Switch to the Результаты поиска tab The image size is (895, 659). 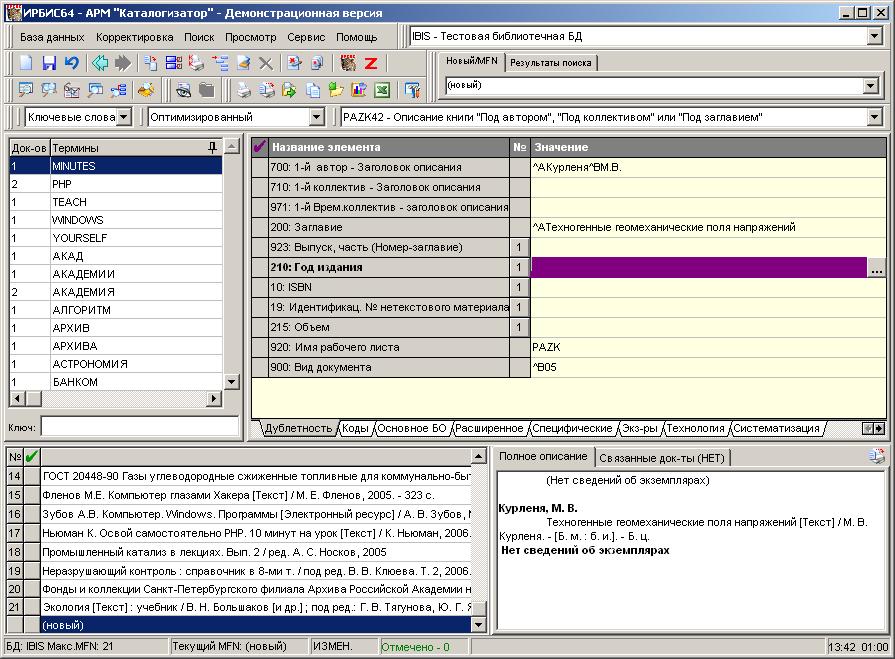pyautogui.click(x=550, y=62)
